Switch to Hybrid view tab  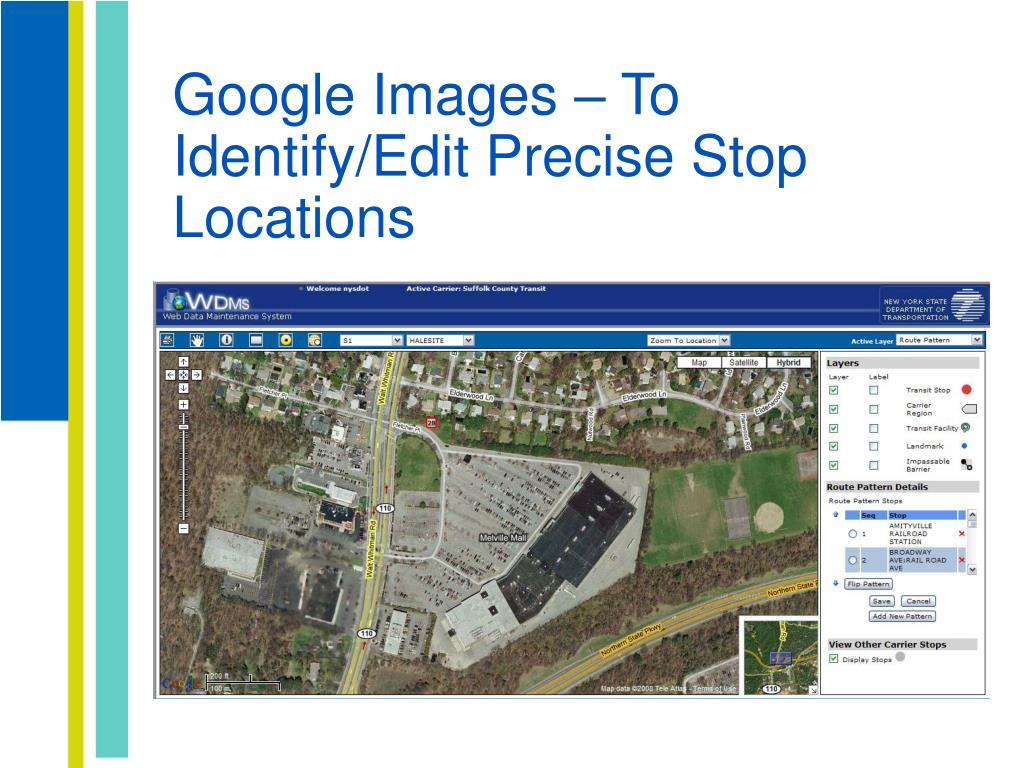[788, 362]
